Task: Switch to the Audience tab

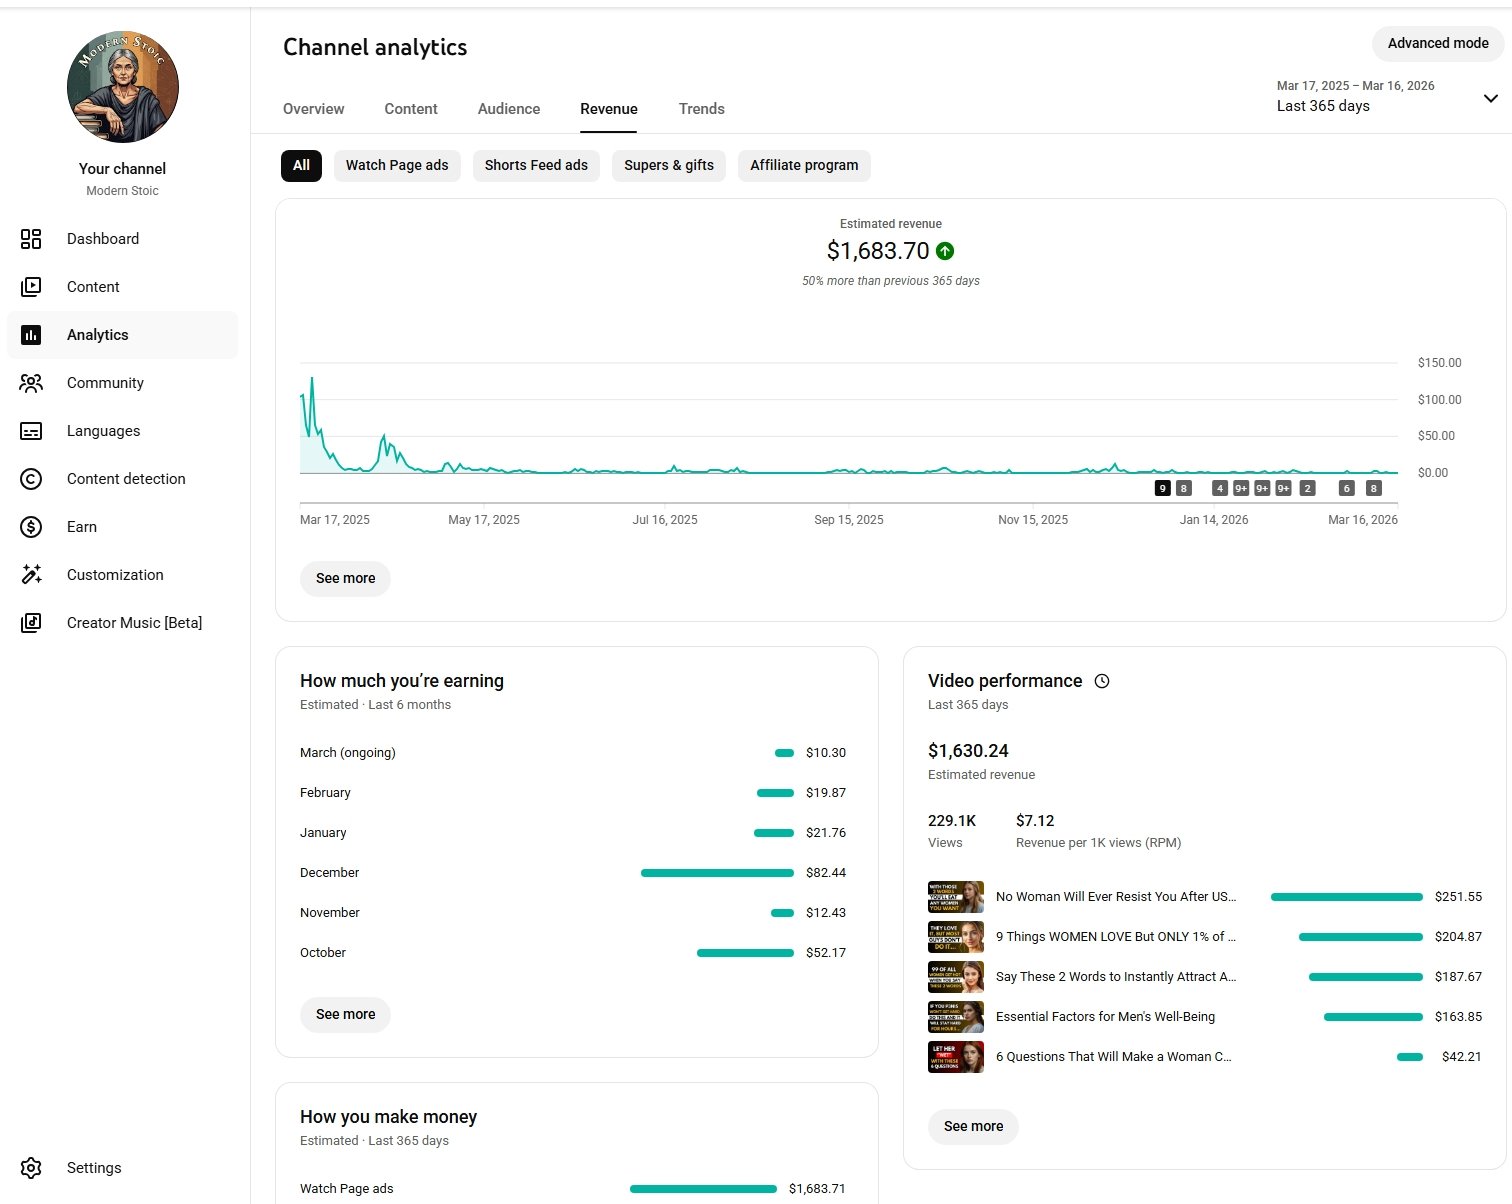Action: [508, 109]
